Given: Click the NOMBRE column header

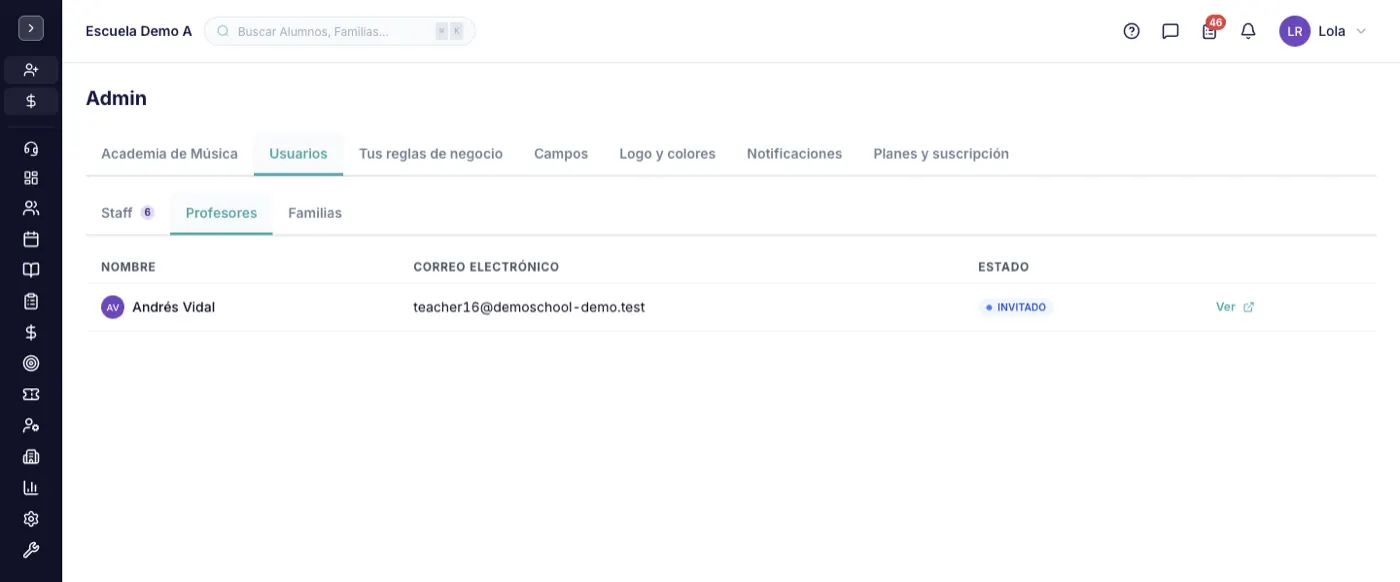Looking at the screenshot, I should pyautogui.click(x=128, y=267).
